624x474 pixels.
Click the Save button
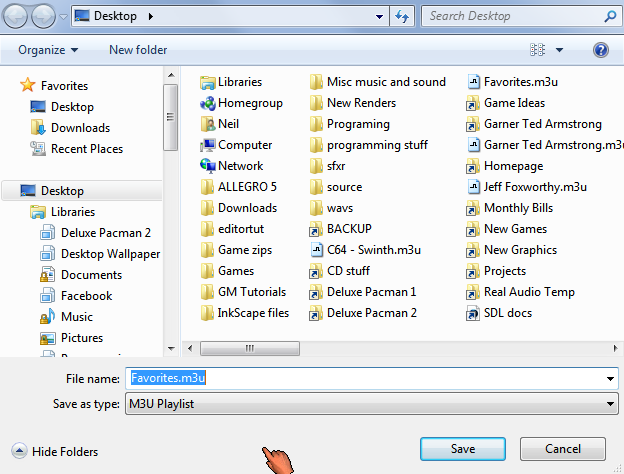coord(462,448)
